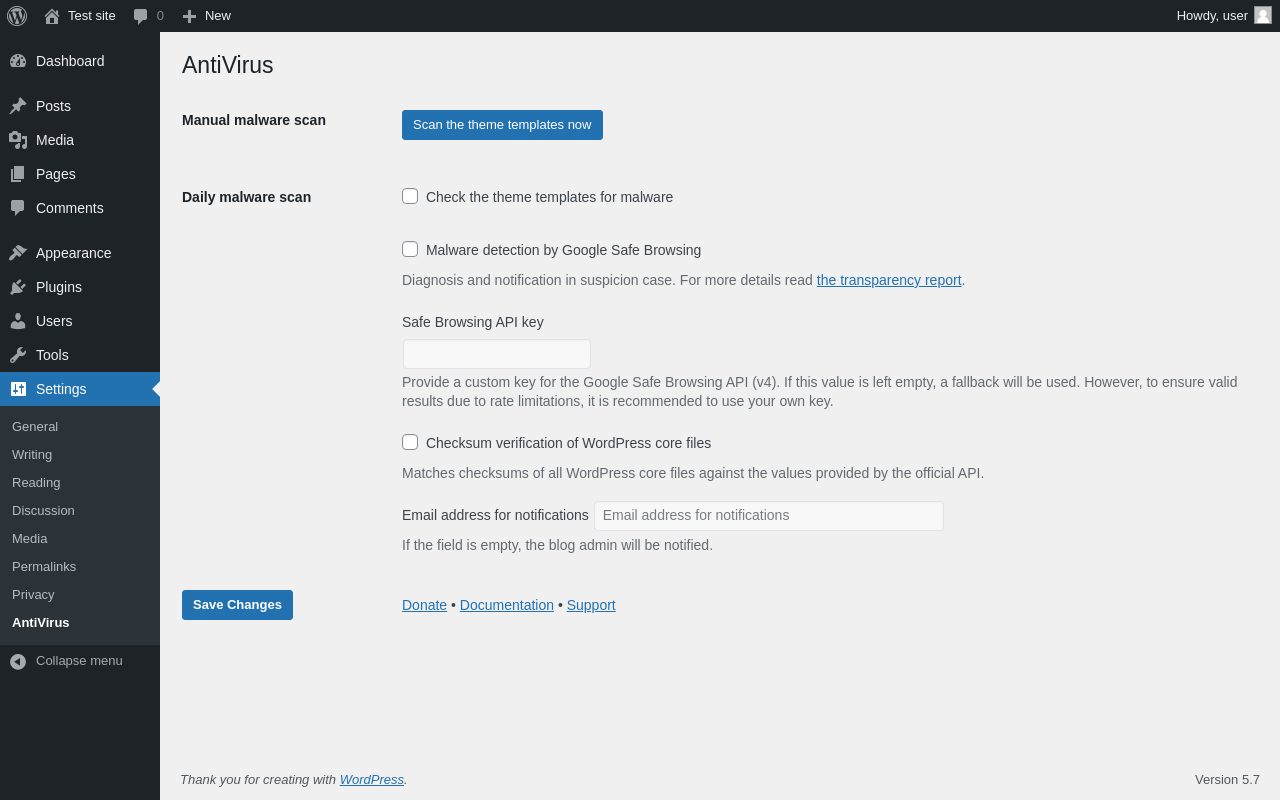Image resolution: width=1280 pixels, height=800 pixels.
Task: Click the Collapse menu arrow icon
Action: 18,661
